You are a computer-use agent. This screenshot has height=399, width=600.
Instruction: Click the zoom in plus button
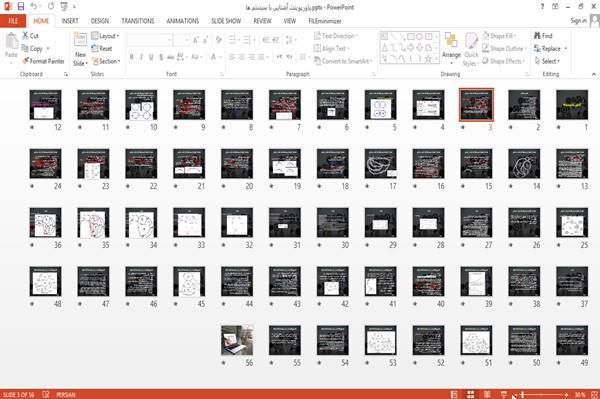(x=566, y=394)
